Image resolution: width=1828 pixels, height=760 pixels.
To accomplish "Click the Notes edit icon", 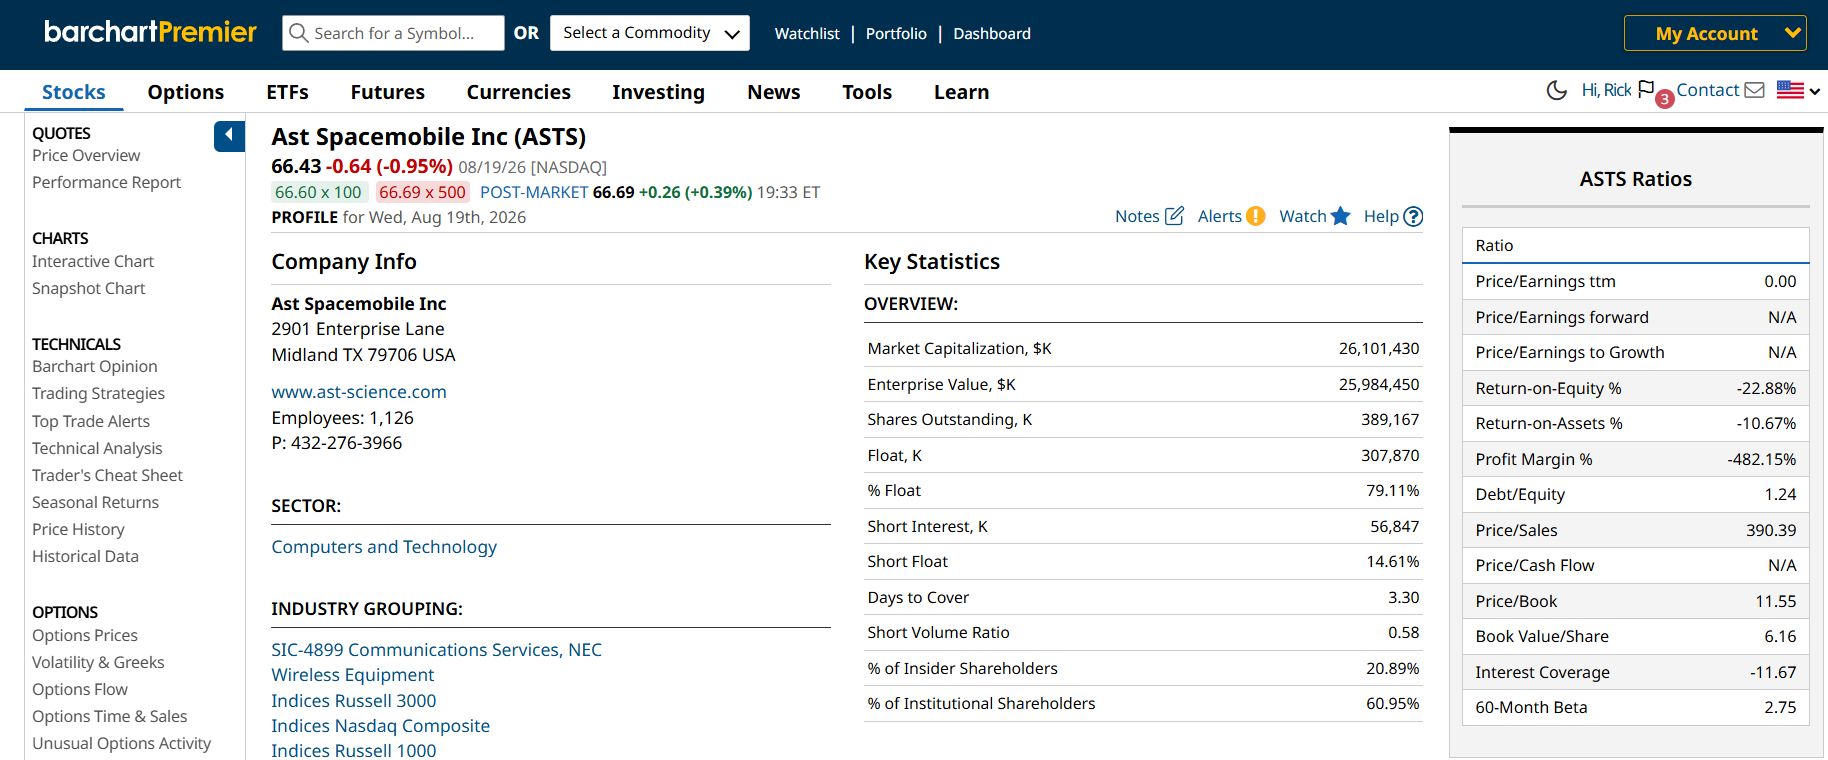I will tap(1175, 216).
